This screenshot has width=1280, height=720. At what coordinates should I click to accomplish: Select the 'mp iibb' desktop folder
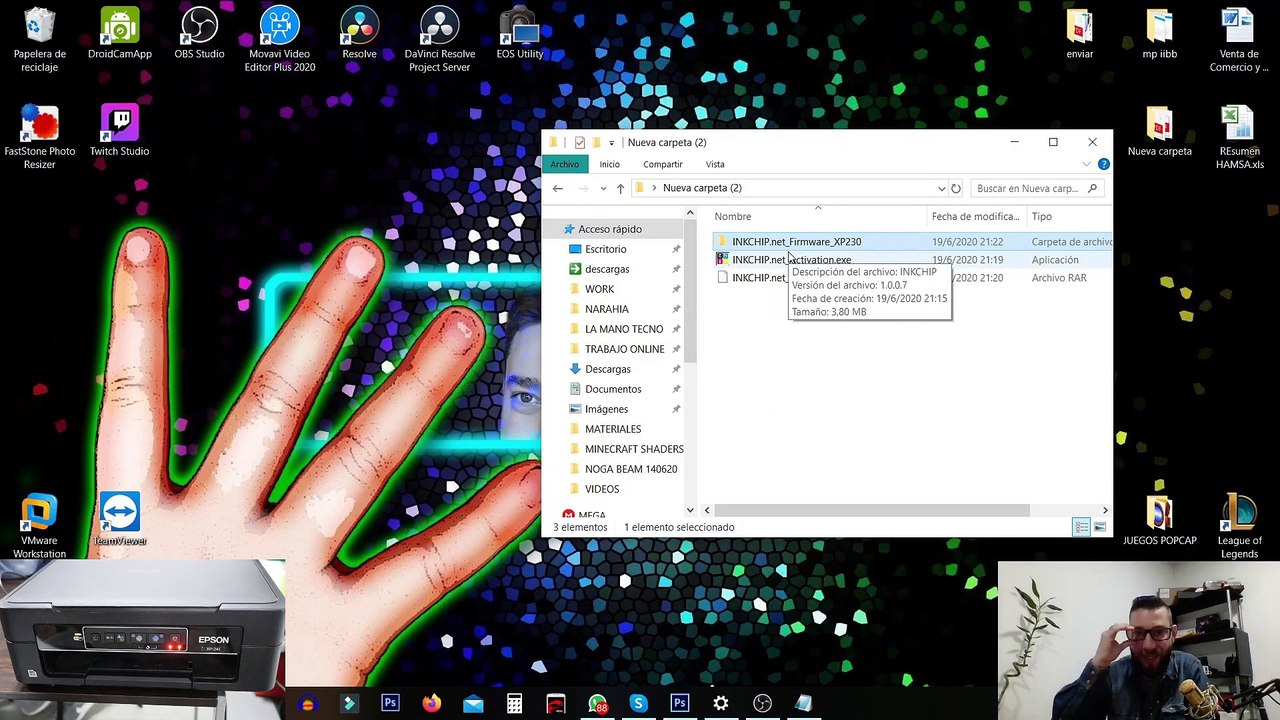point(1159,34)
